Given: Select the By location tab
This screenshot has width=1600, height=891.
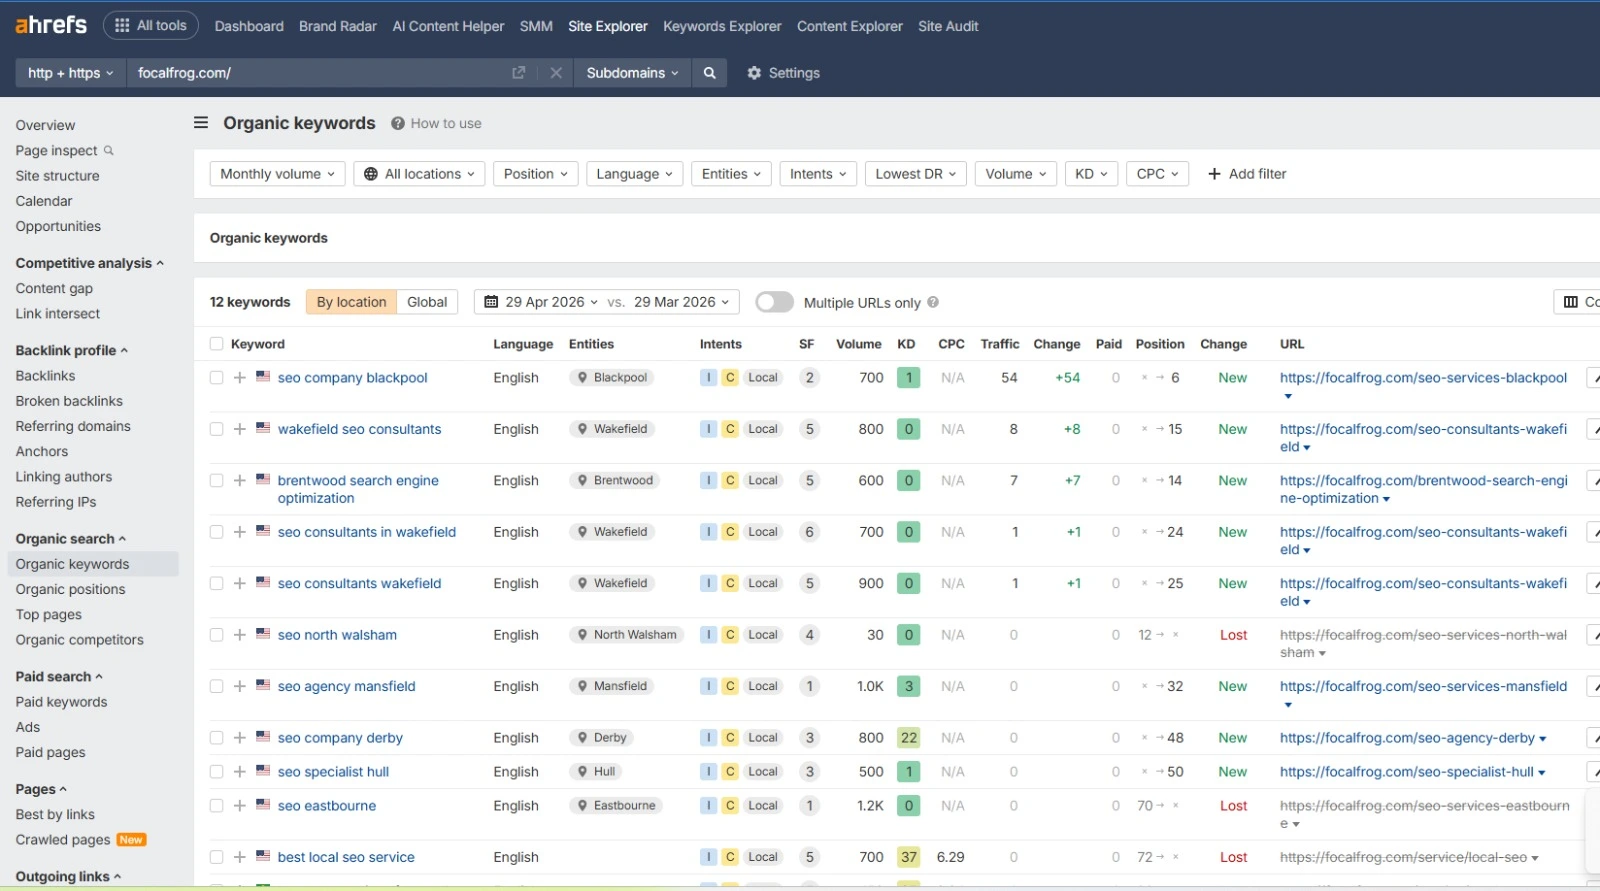Looking at the screenshot, I should click(351, 302).
